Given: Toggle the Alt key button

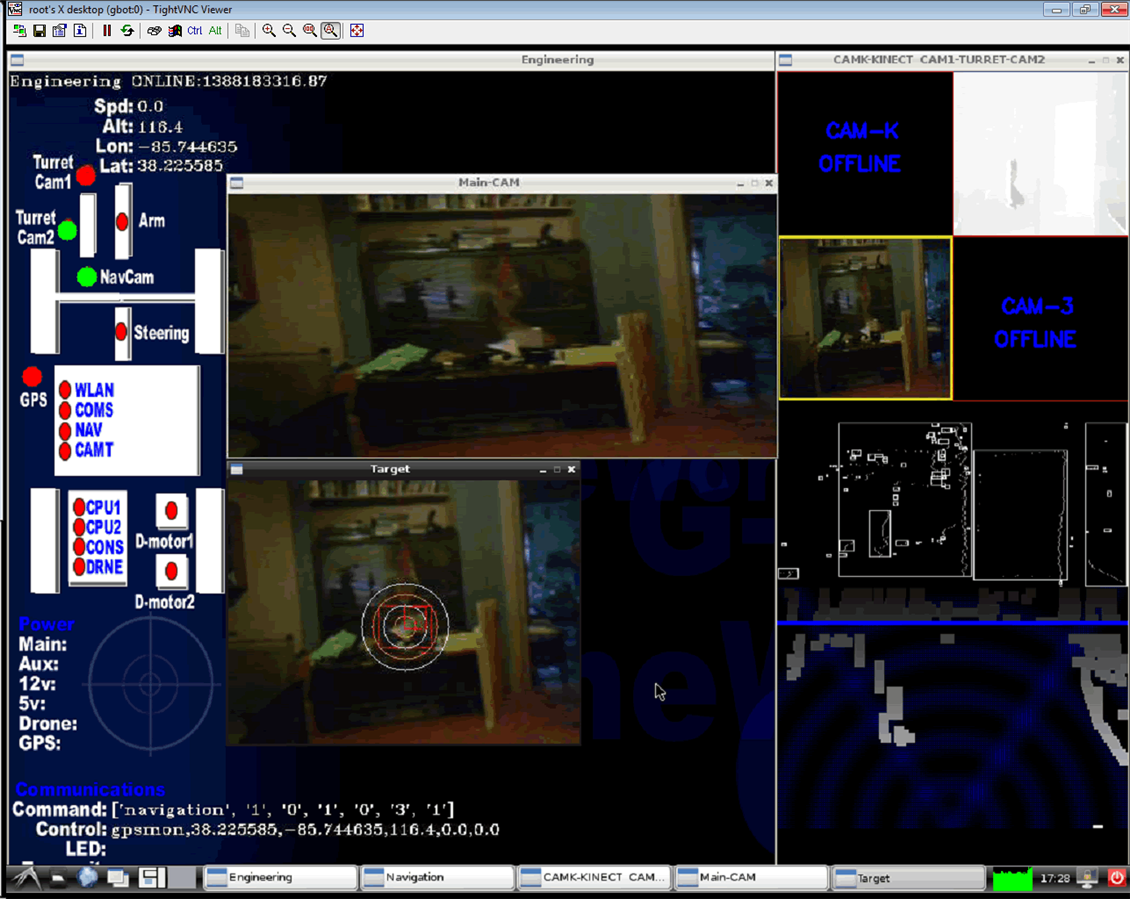Looking at the screenshot, I should [215, 30].
